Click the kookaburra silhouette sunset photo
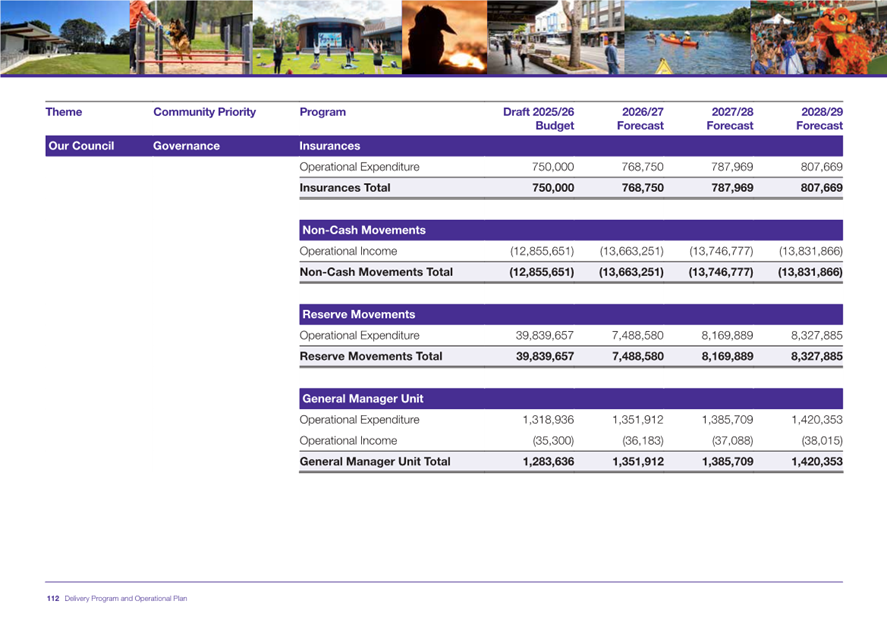The width and height of the screenshot is (887, 626). pos(443,37)
